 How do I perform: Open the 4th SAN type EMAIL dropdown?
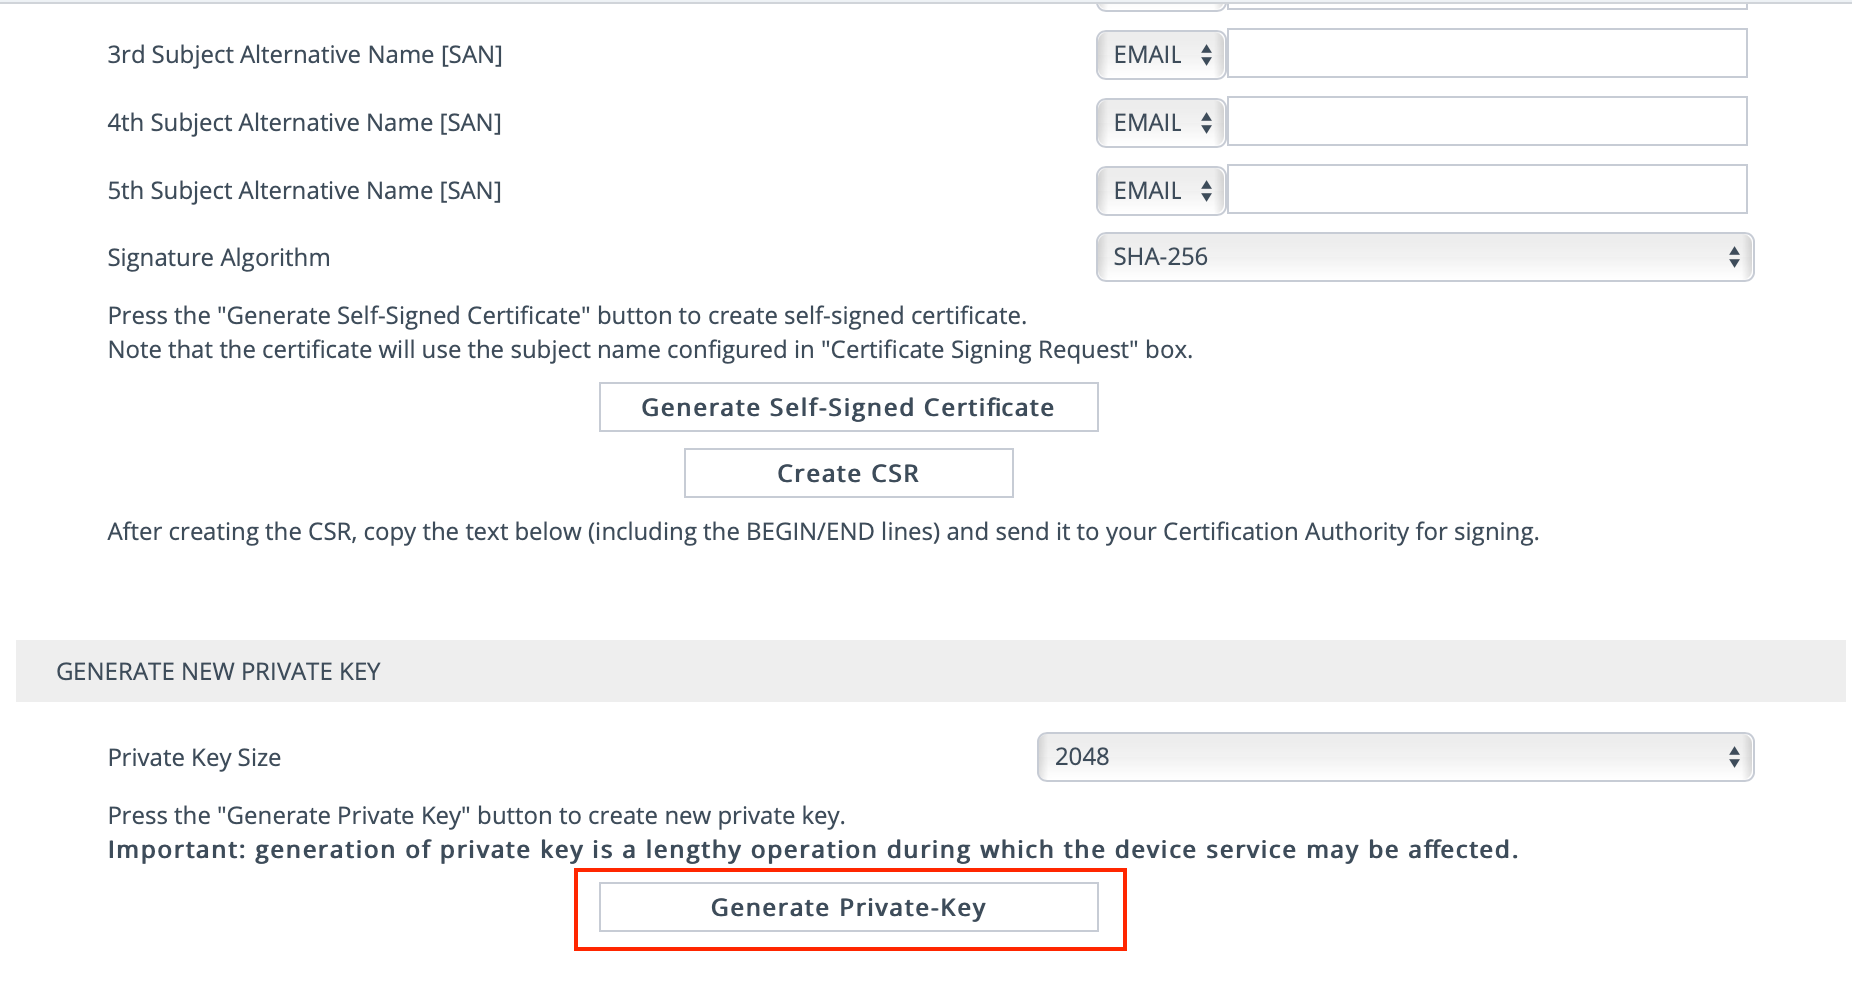tap(1161, 123)
